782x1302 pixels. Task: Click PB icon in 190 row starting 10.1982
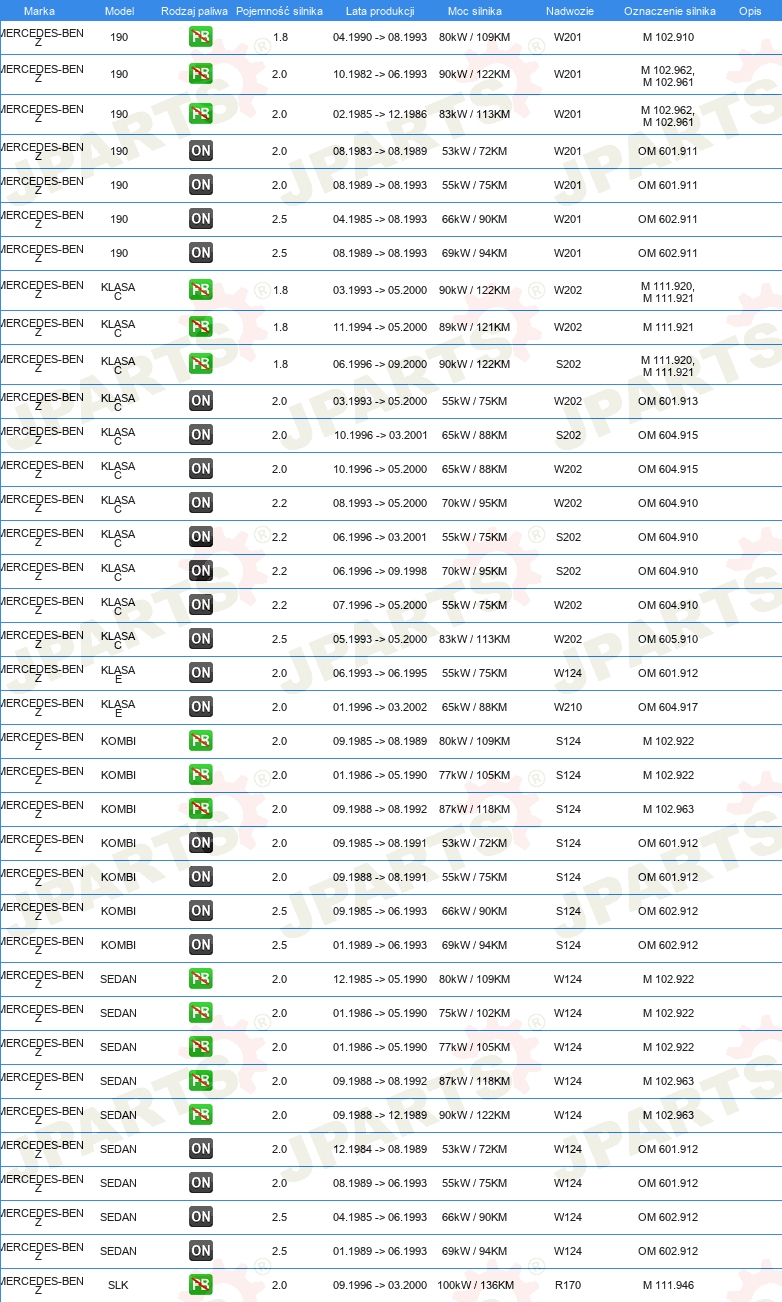coord(201,75)
